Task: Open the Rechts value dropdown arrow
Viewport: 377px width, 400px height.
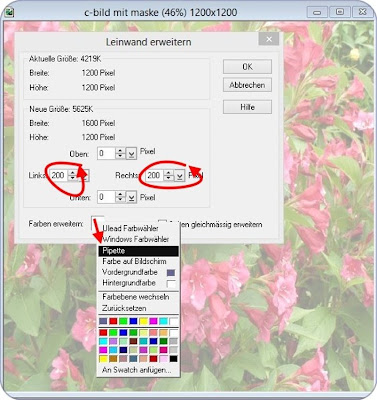Action: [180, 175]
